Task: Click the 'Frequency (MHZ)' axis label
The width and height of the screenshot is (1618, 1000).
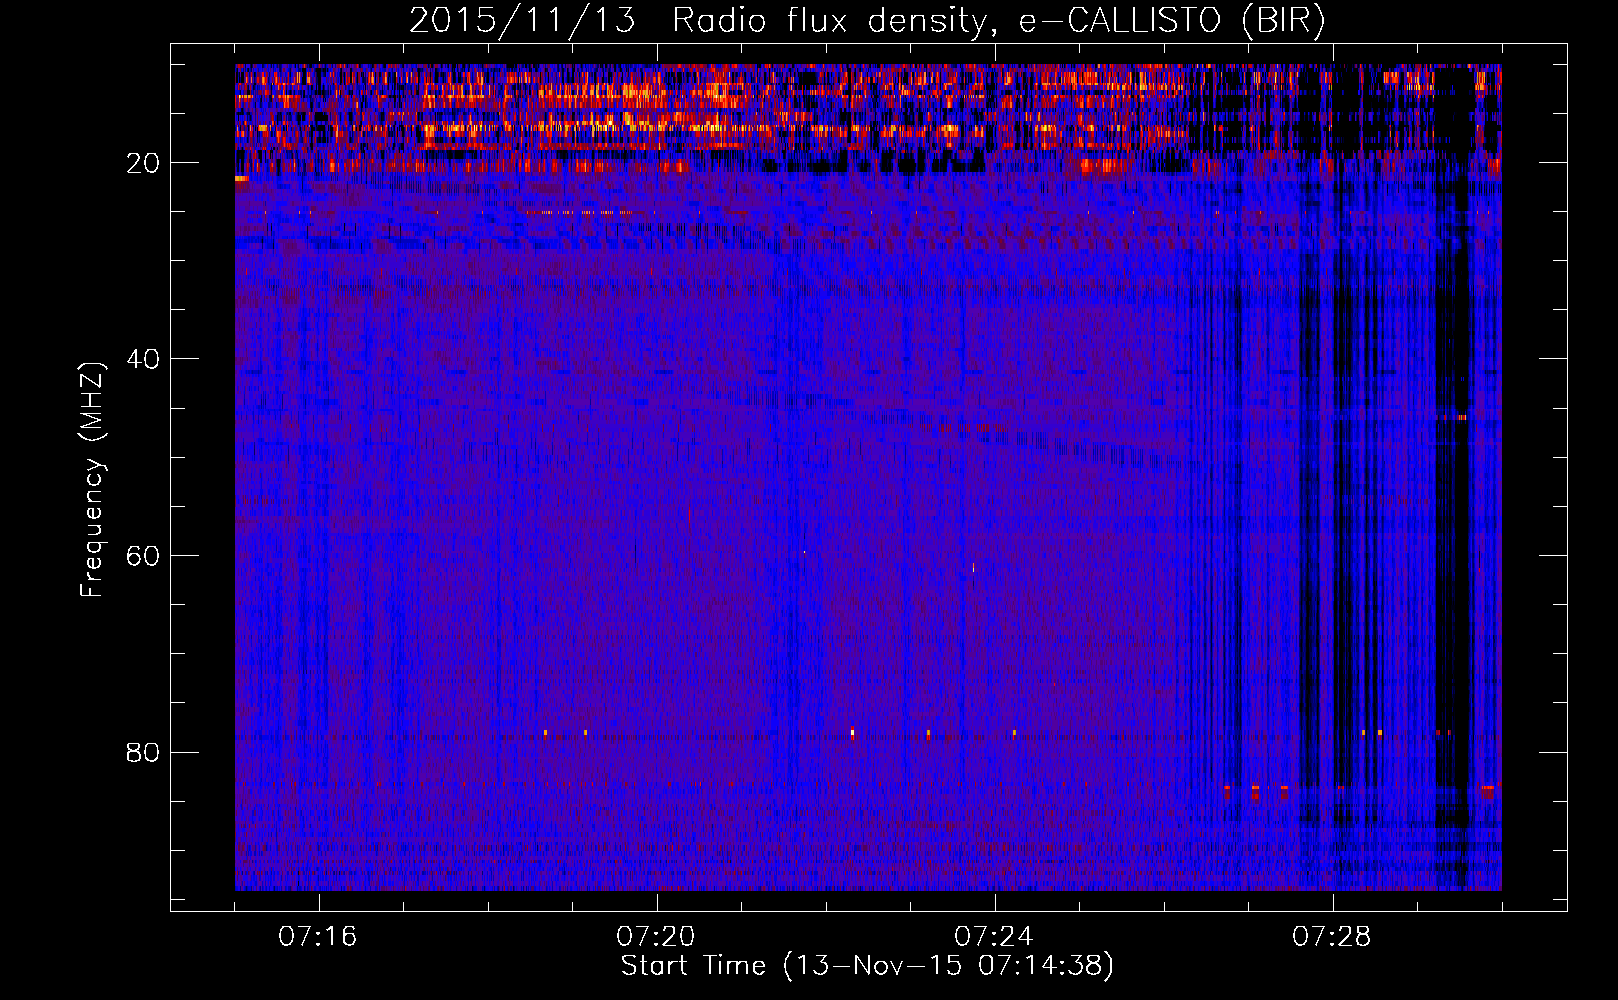Action: tap(92, 480)
